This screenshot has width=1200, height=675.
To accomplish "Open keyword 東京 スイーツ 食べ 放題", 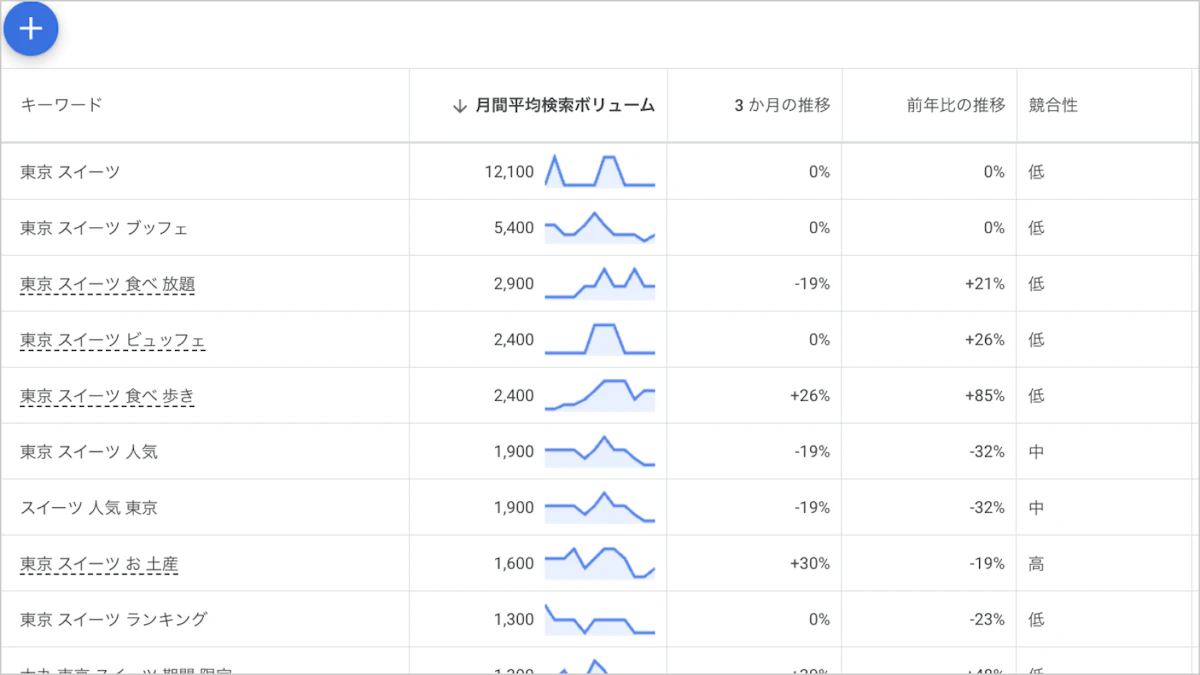I will [x=108, y=284].
